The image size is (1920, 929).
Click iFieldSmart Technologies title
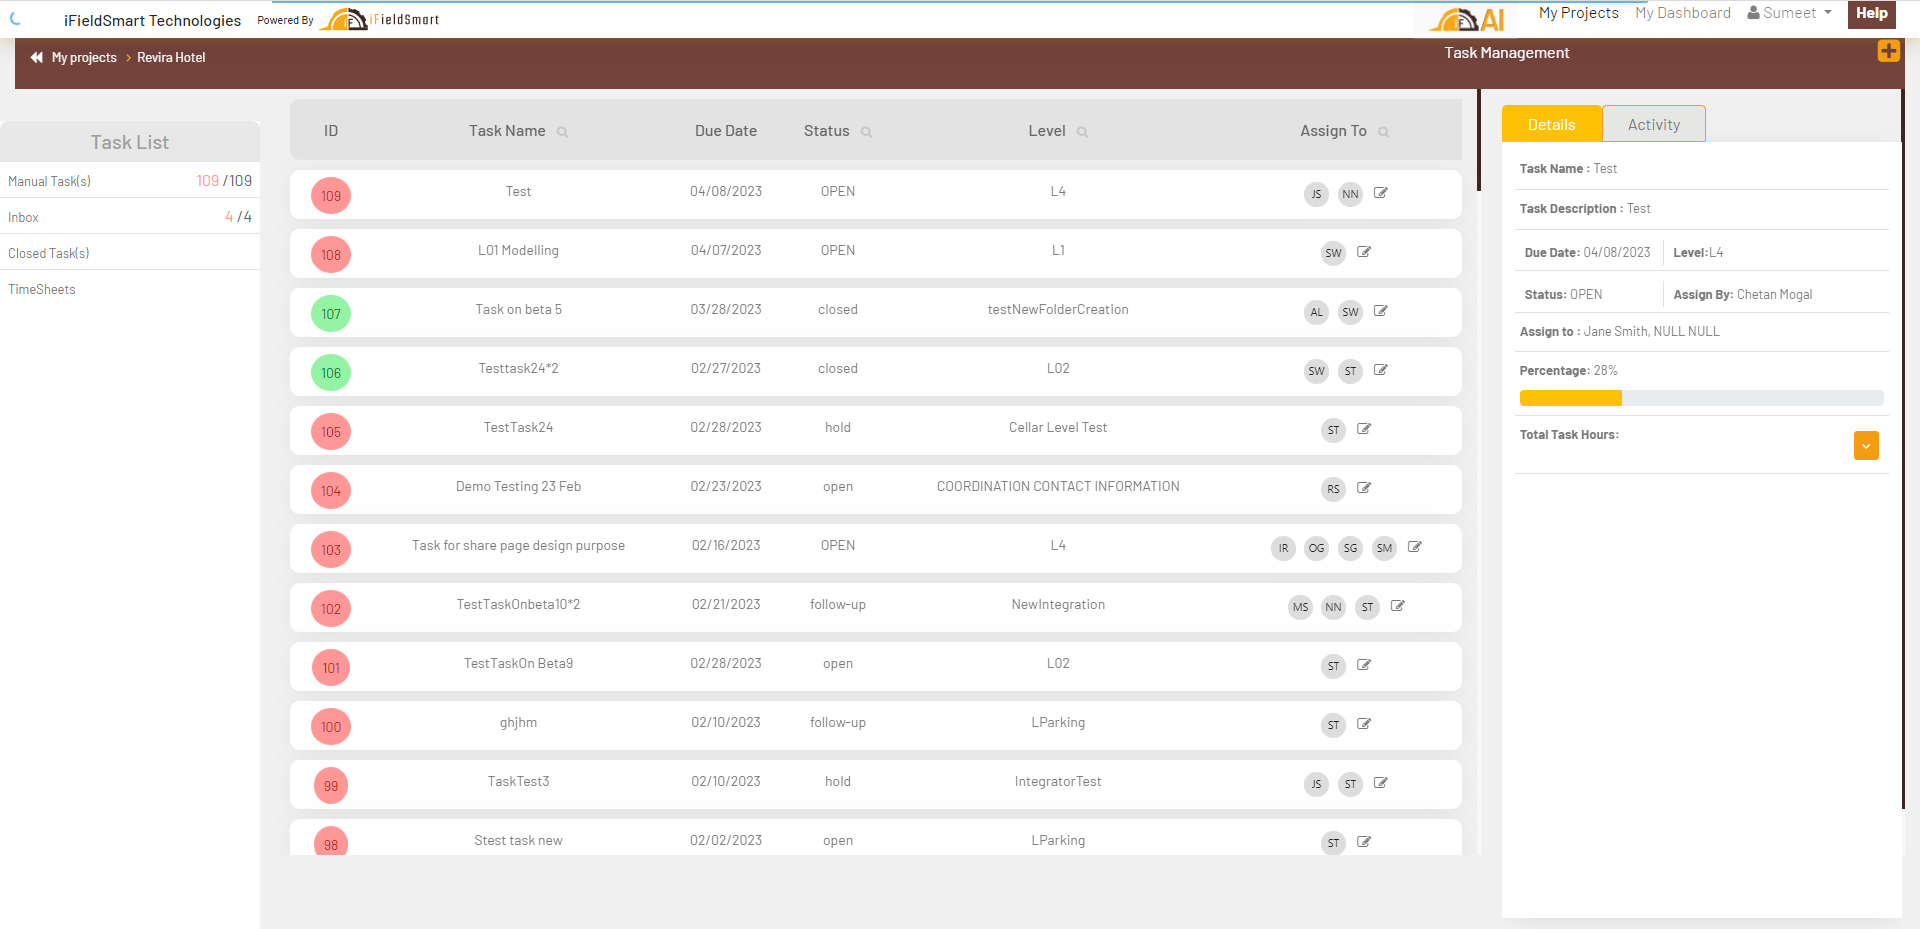click(152, 20)
